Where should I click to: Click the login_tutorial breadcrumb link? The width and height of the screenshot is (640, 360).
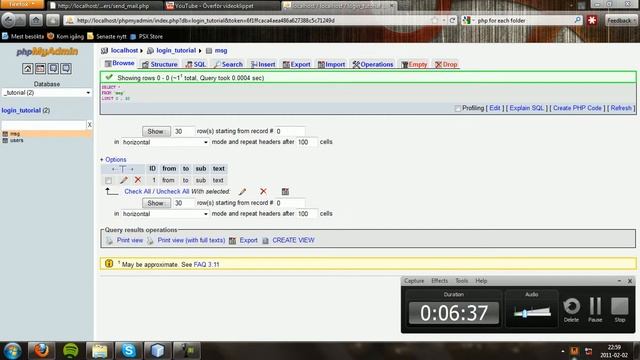click(176, 51)
